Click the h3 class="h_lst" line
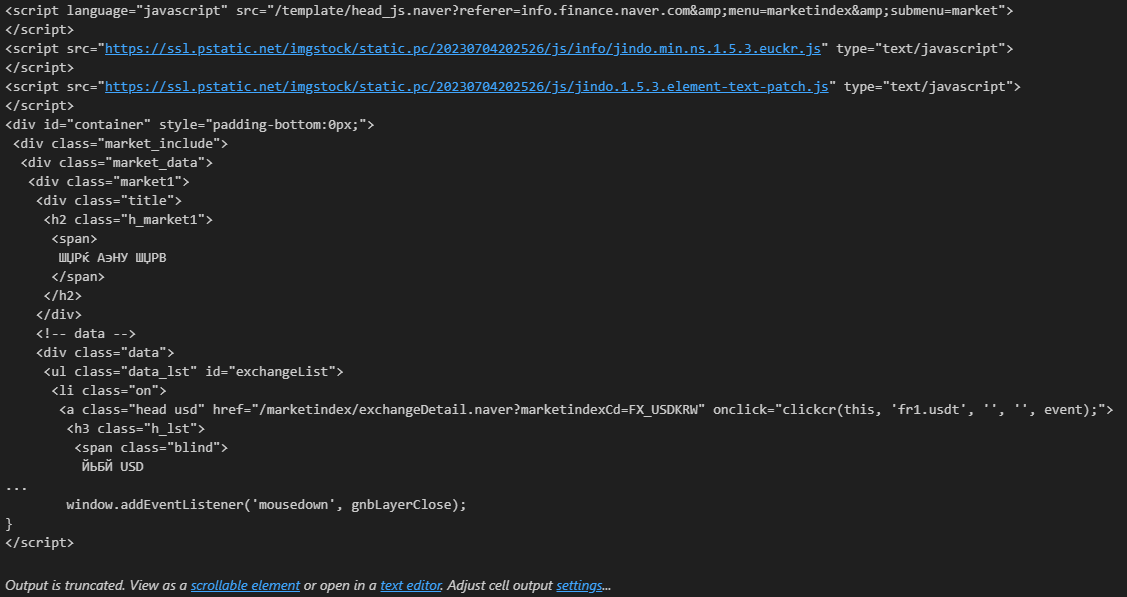Viewport: 1127px width, 597px height. point(136,428)
